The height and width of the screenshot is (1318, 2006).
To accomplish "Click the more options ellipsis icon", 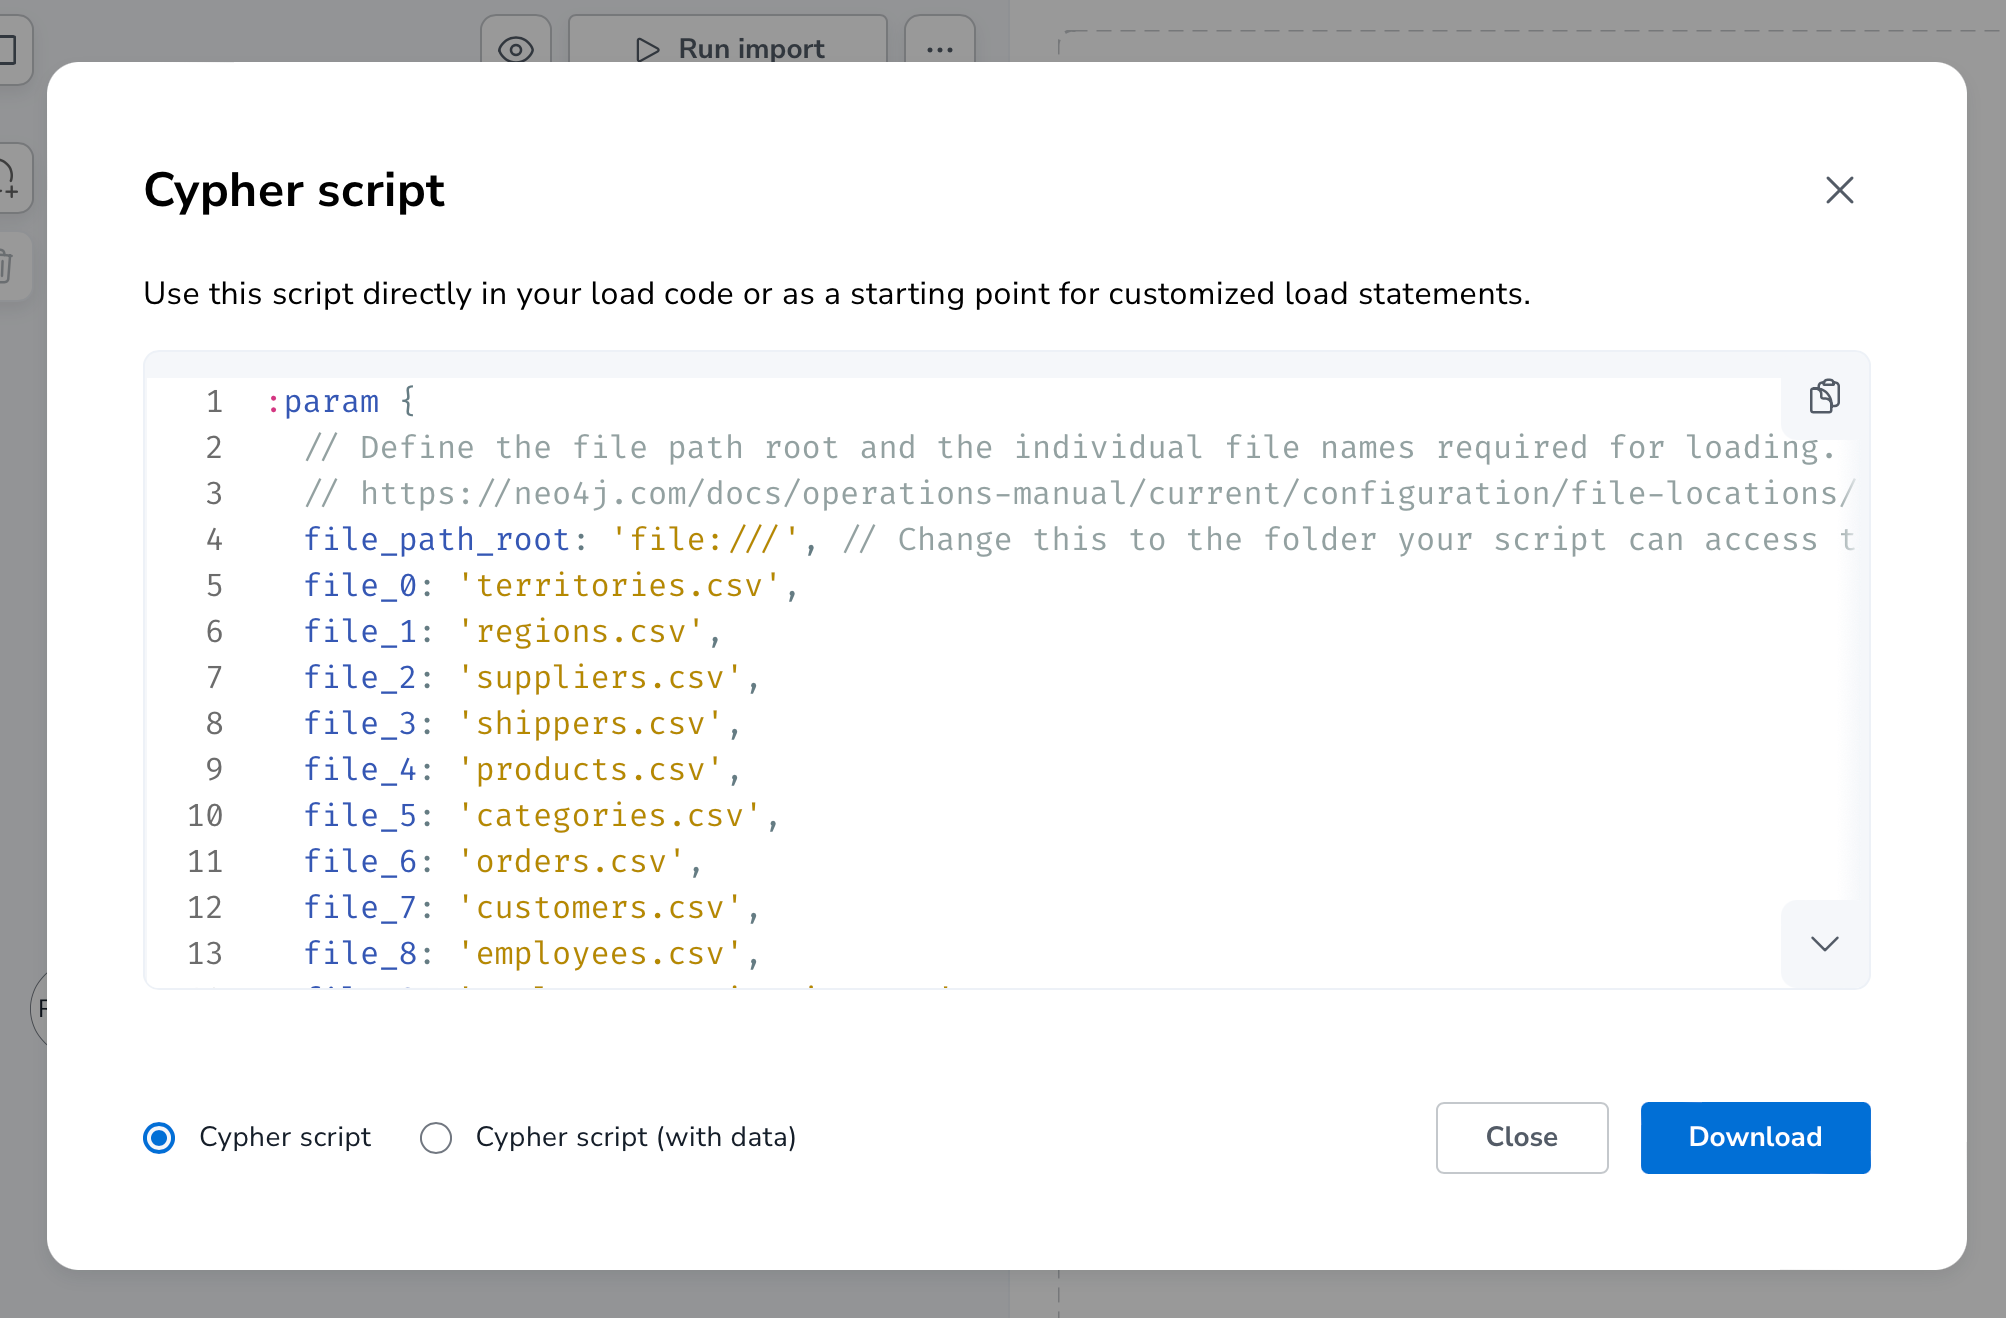I will click(x=940, y=49).
